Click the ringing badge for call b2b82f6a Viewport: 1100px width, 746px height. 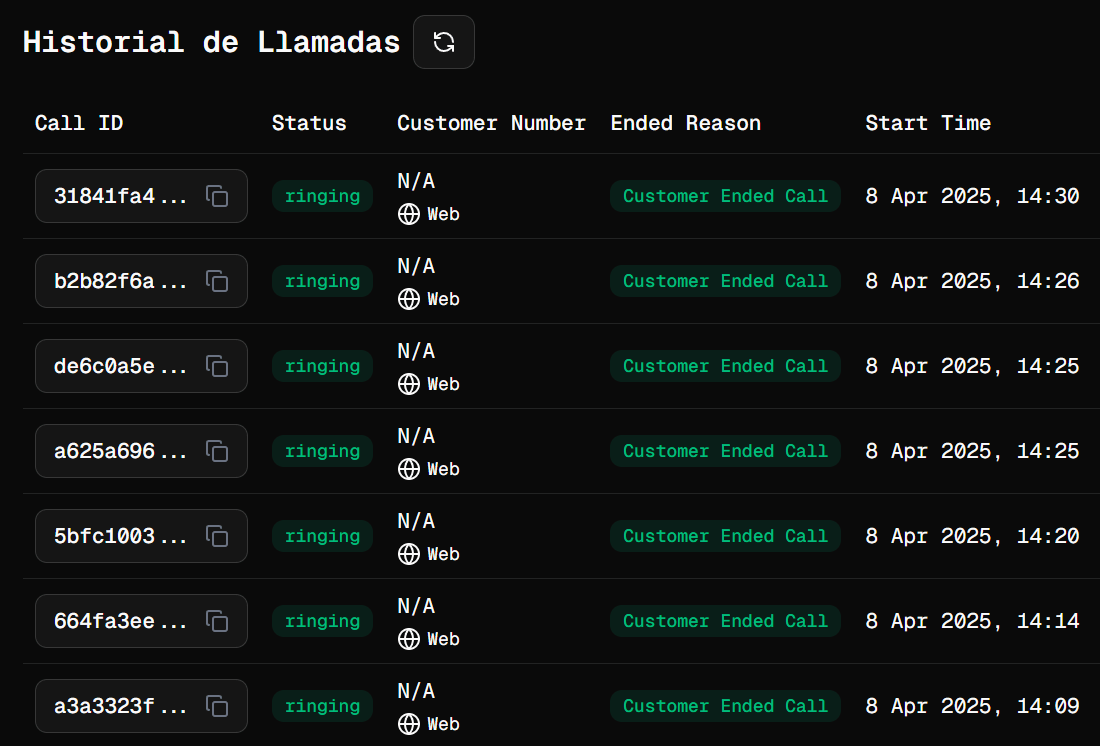pos(322,281)
